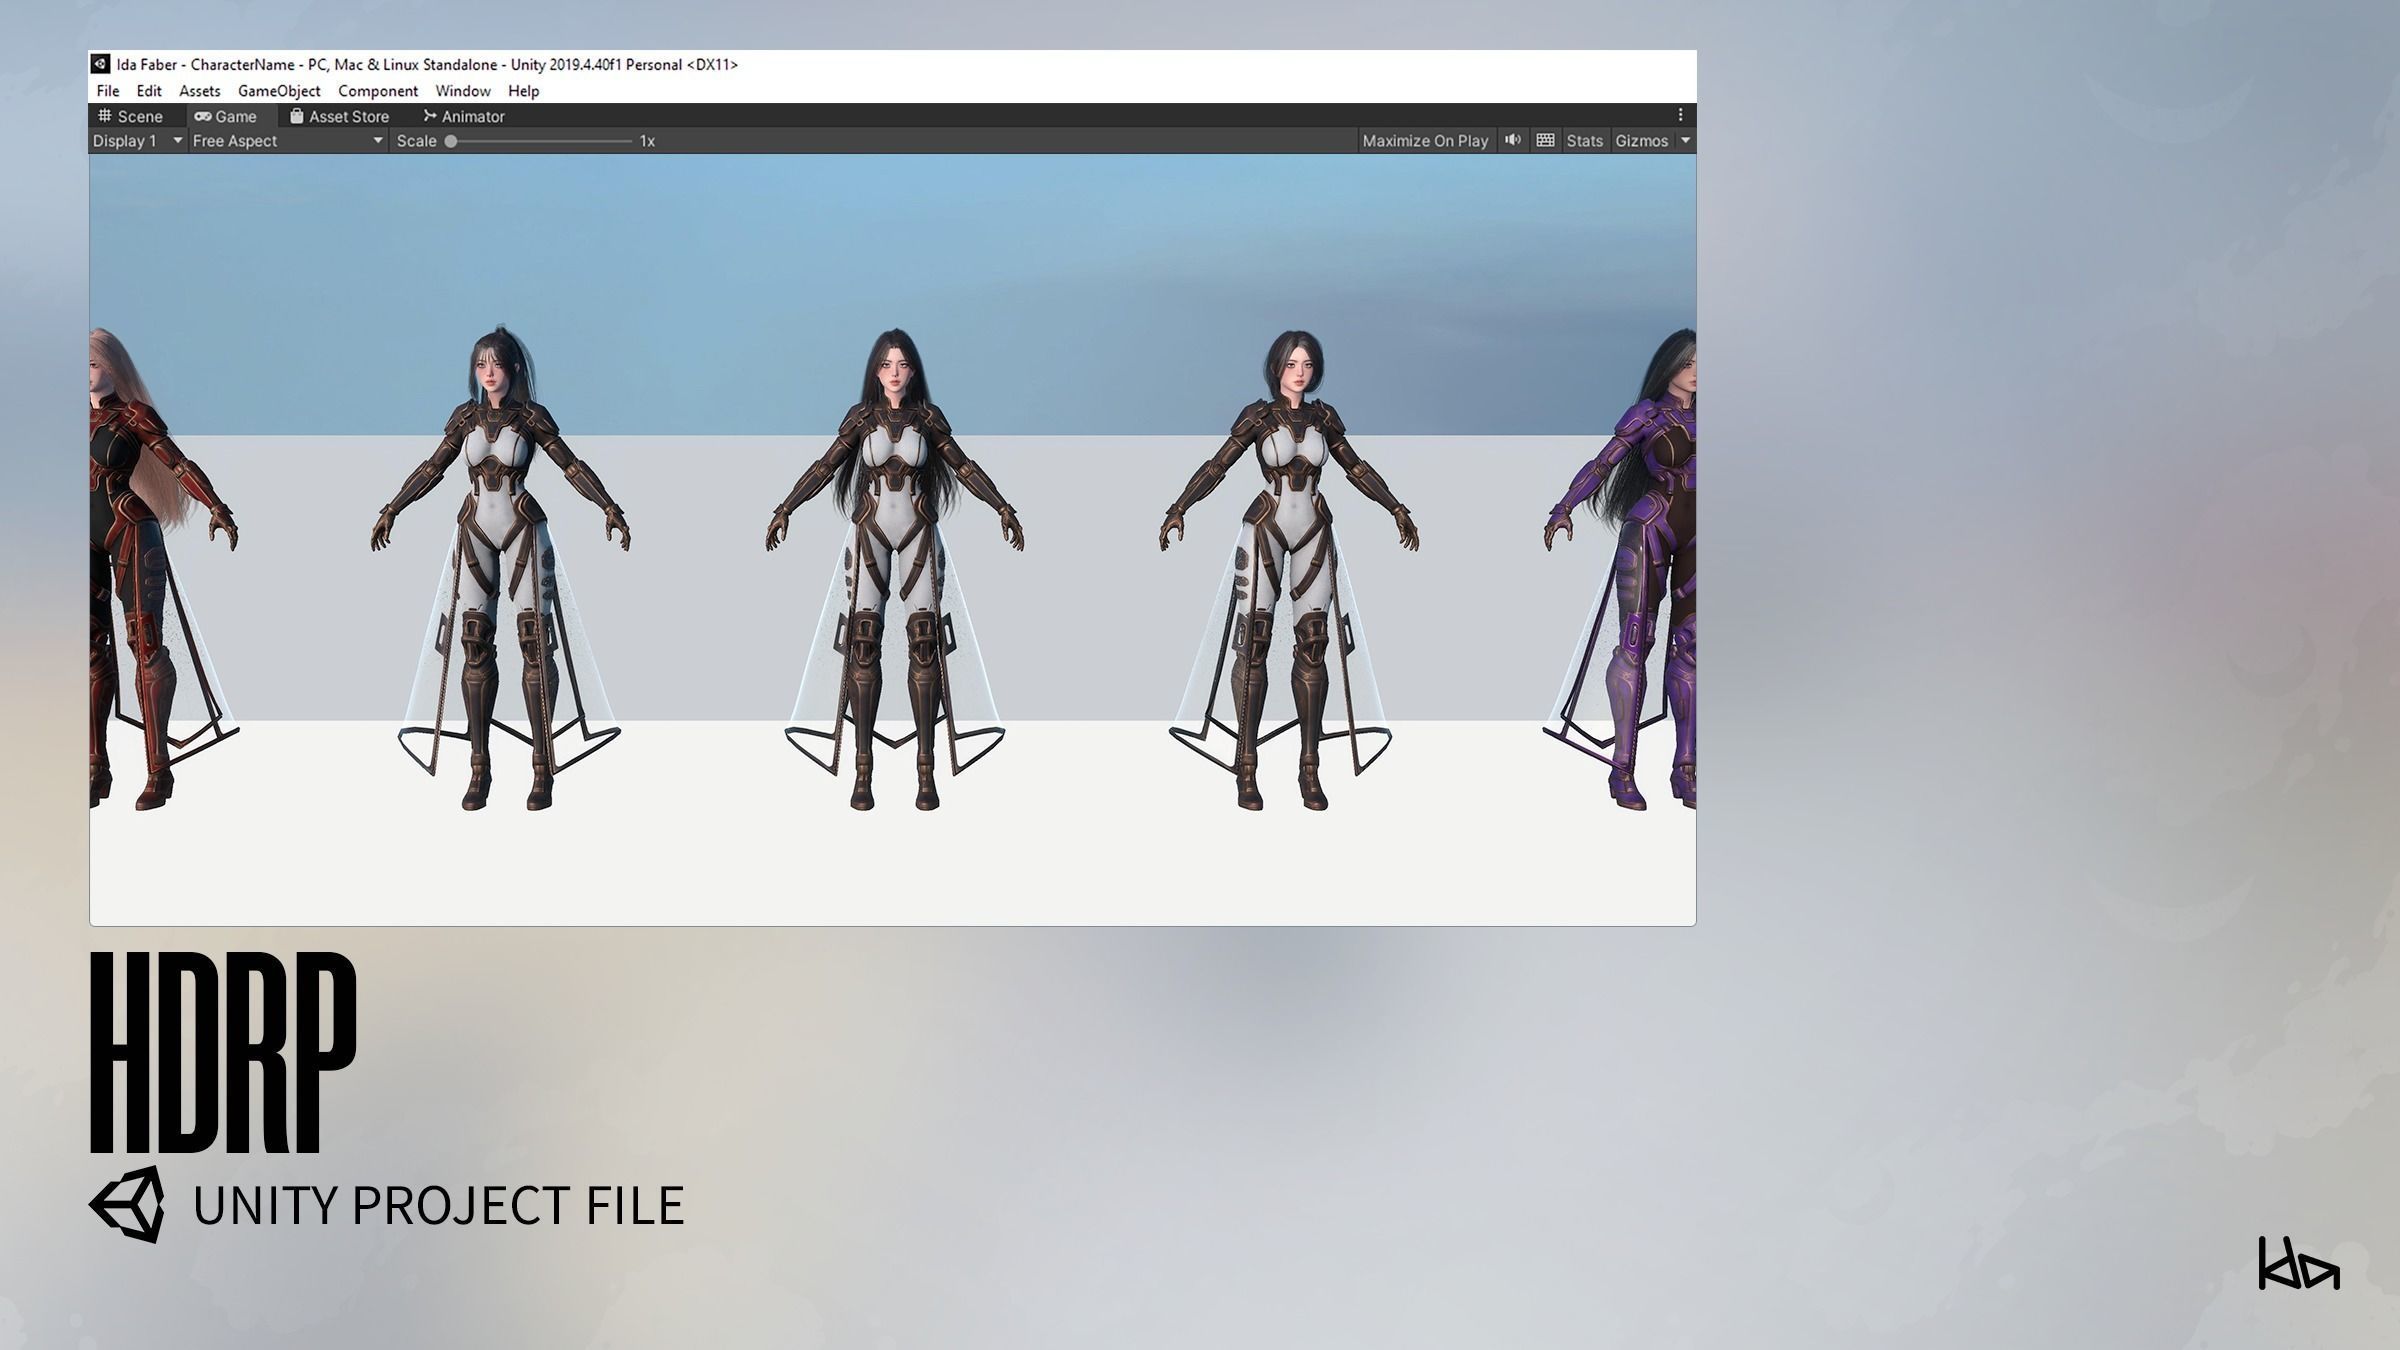Open the GameObject menu

[279, 91]
